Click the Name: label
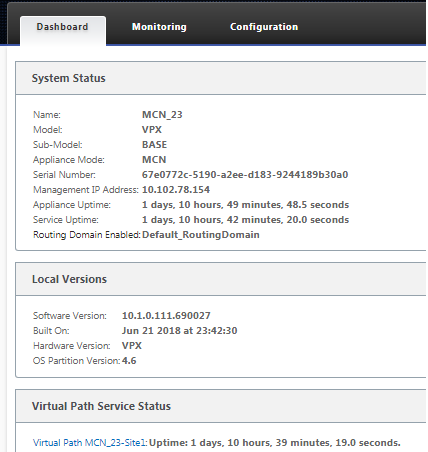 point(47,115)
